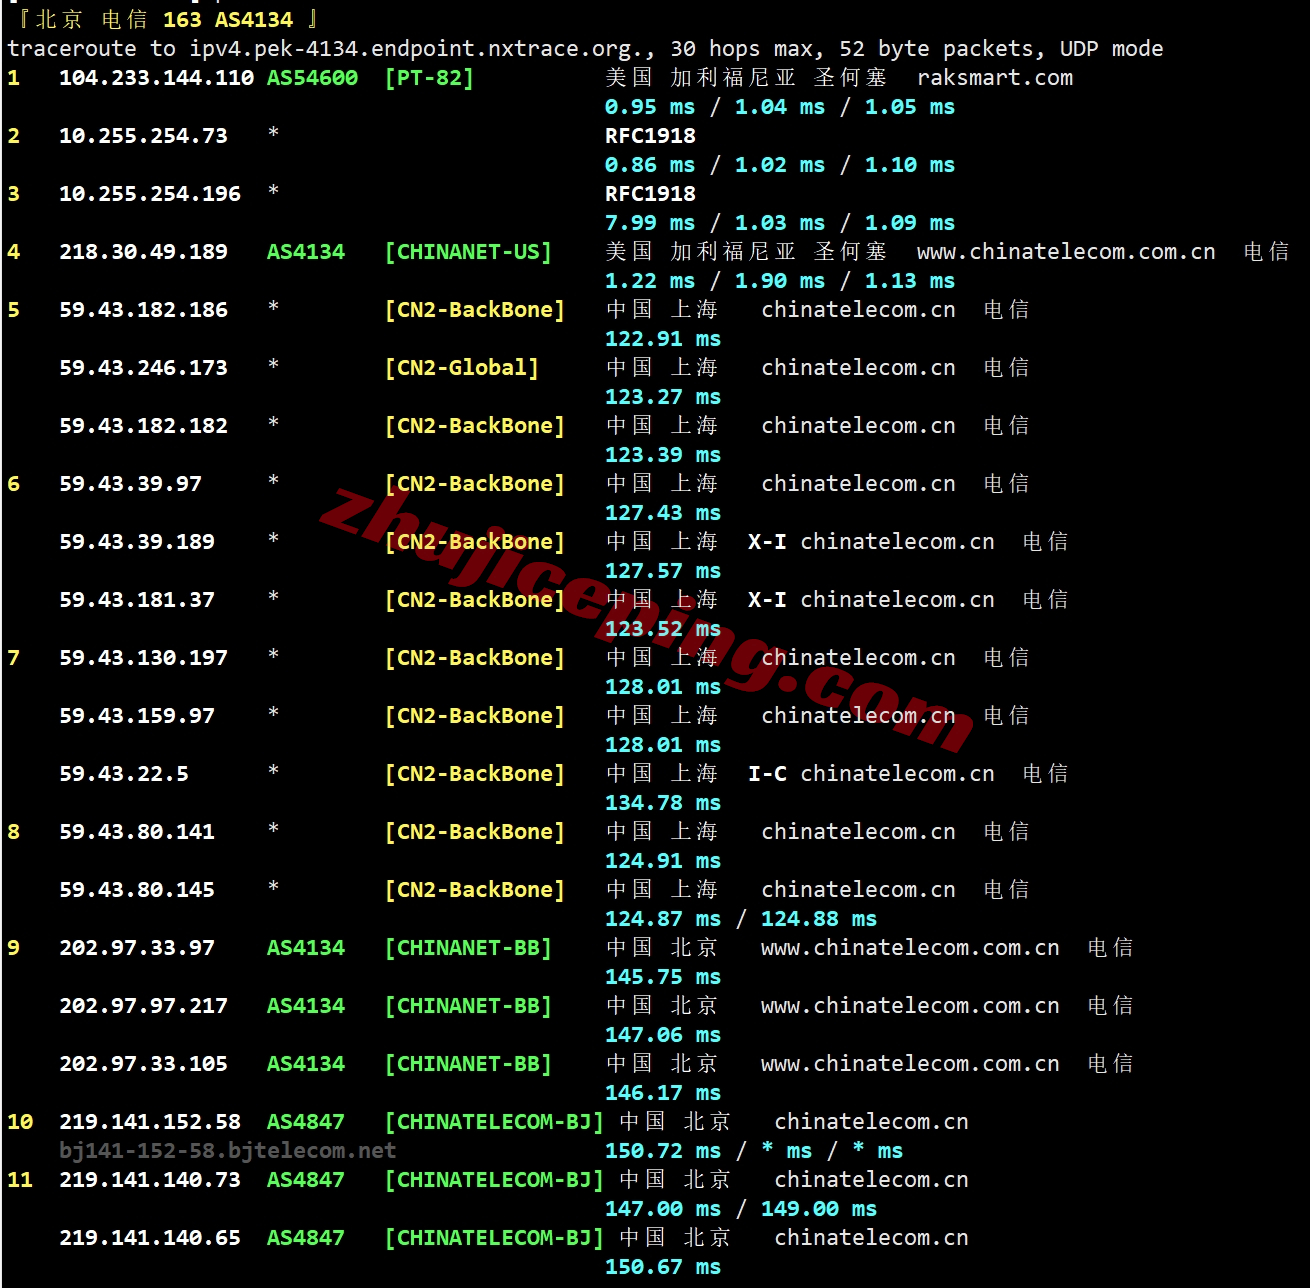Click the 145.75 ms latency value

[663, 977]
